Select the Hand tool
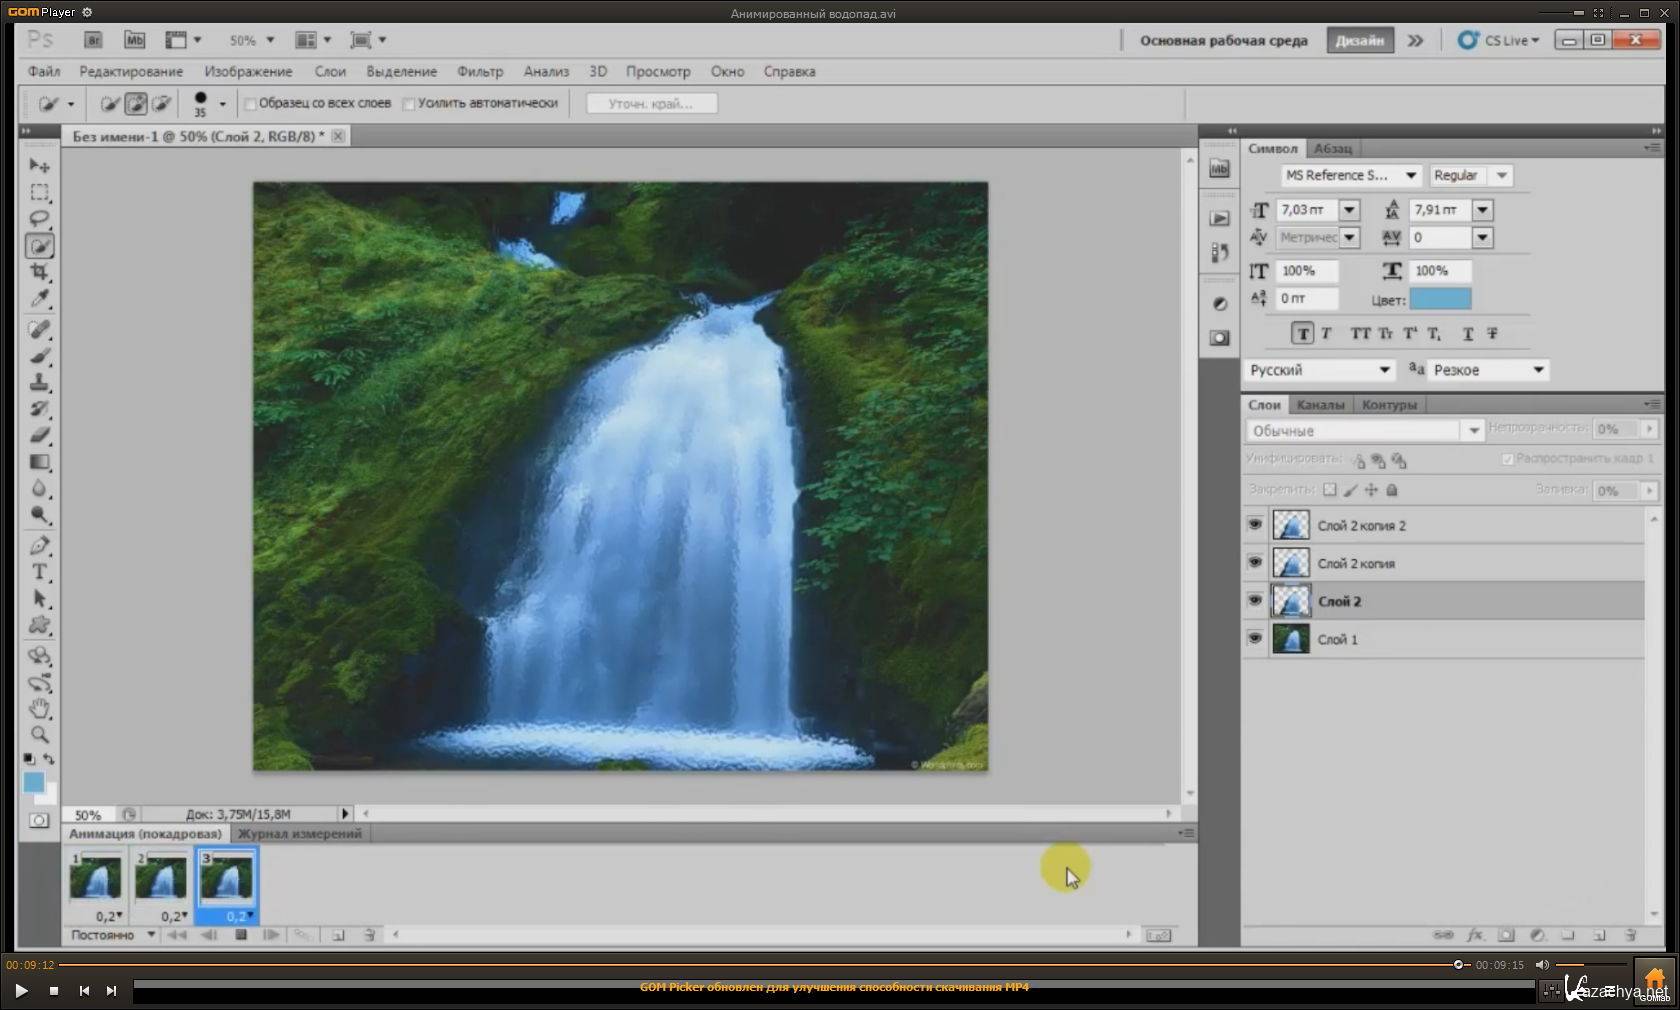The height and width of the screenshot is (1010, 1680). (39, 709)
